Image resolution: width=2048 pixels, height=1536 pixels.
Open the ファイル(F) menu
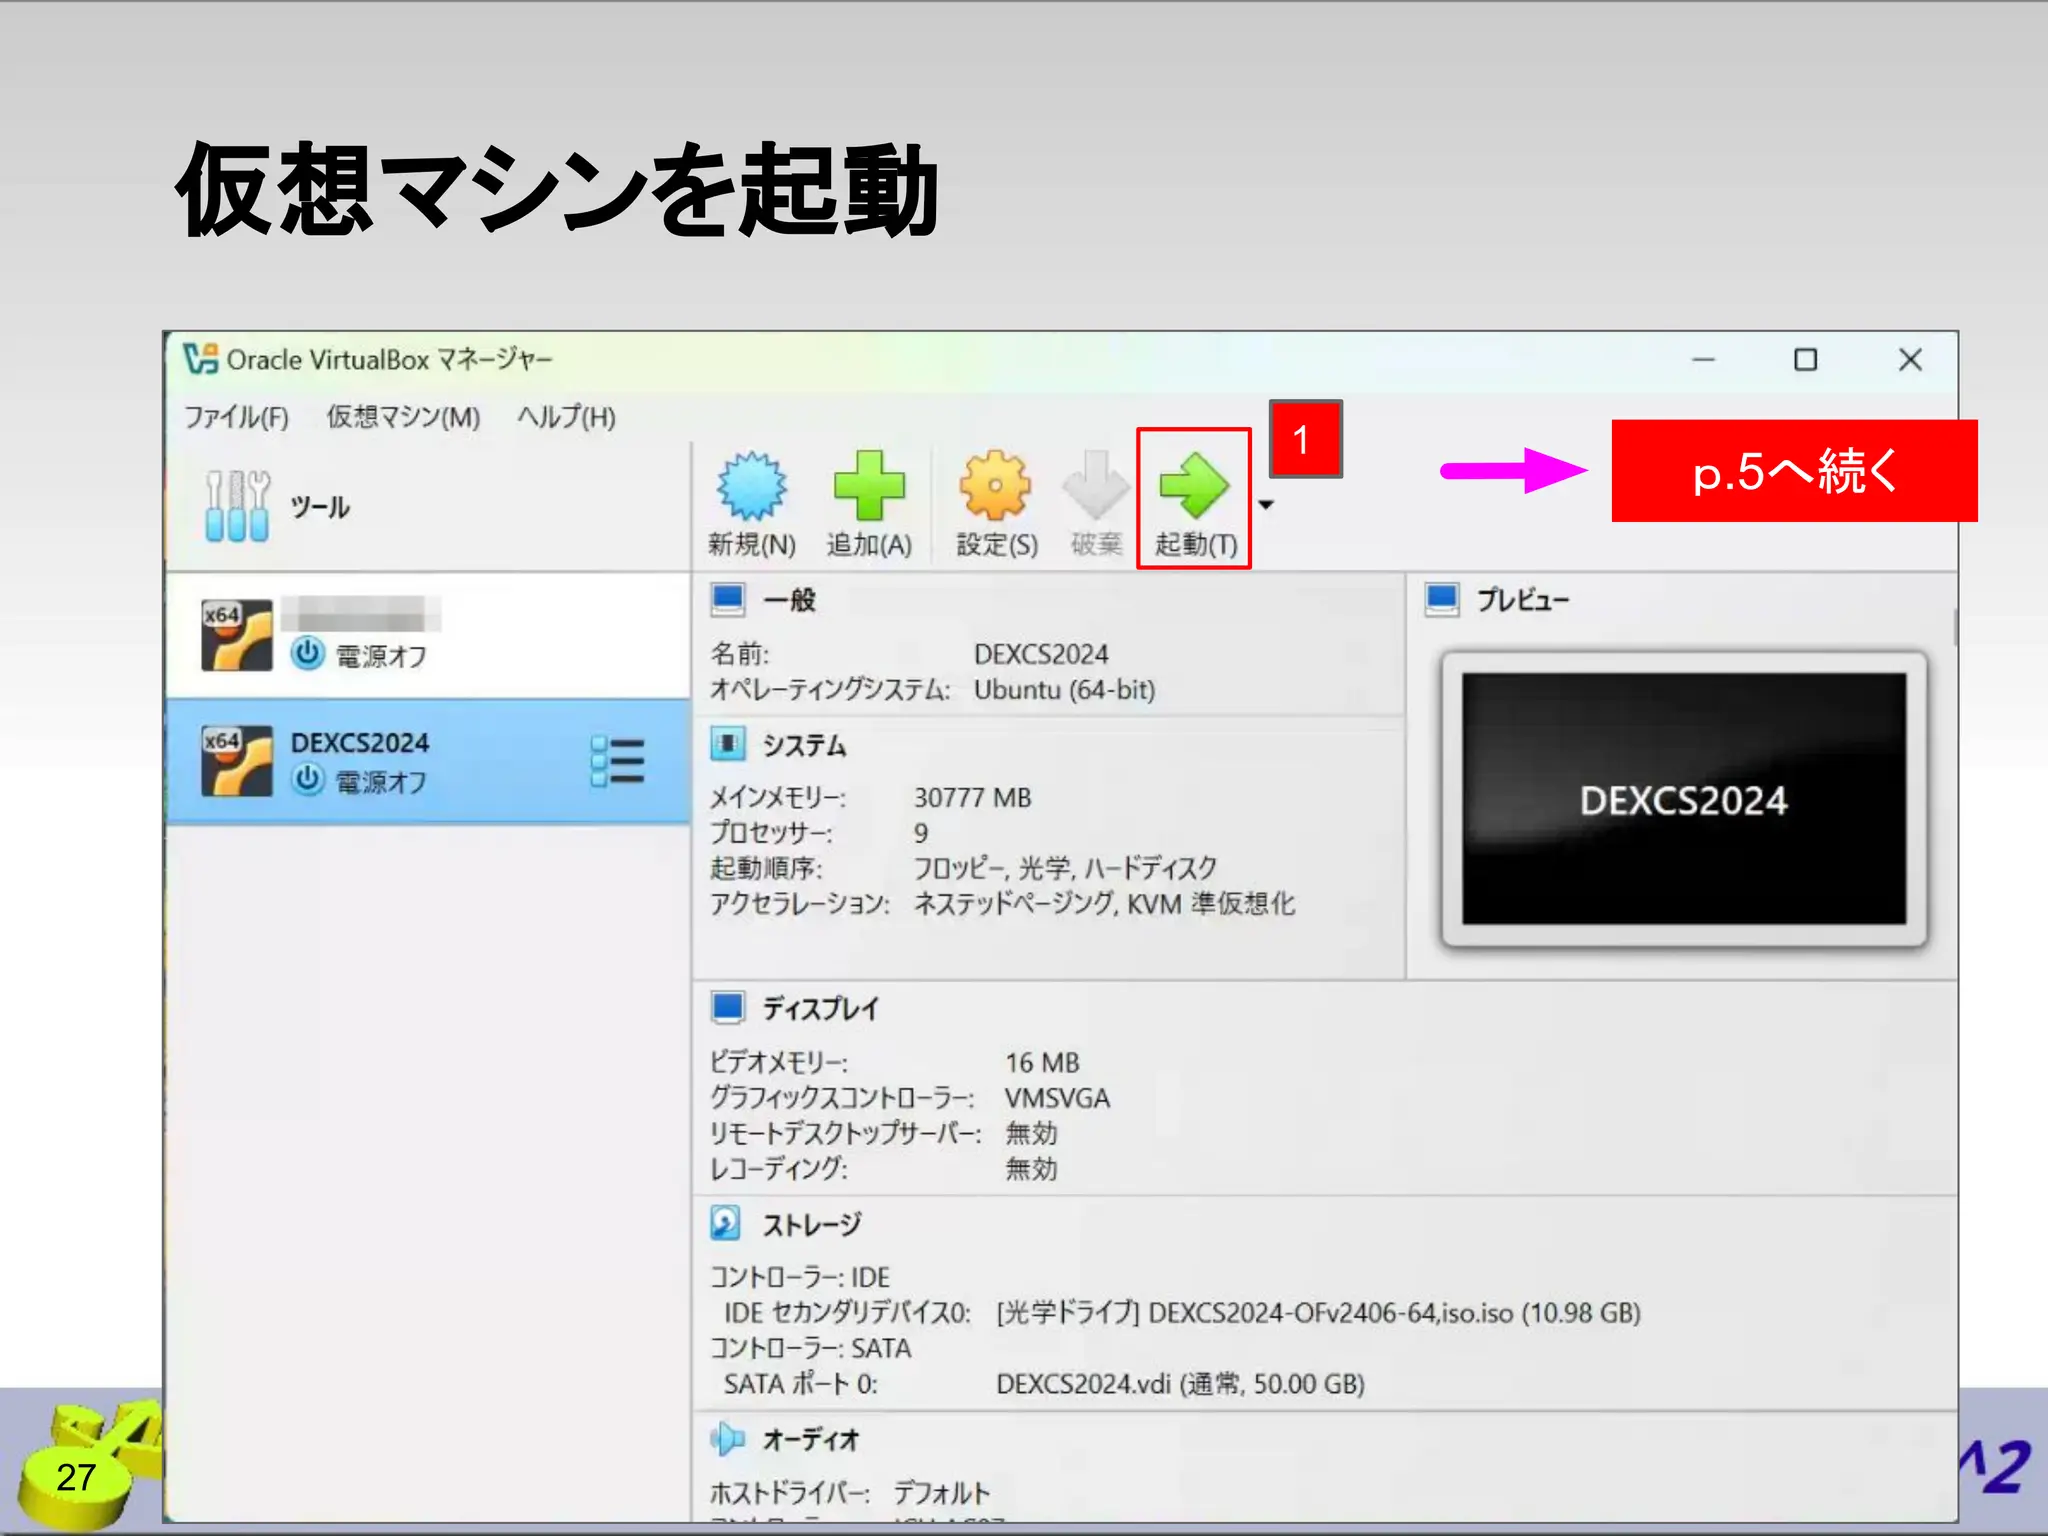pyautogui.click(x=237, y=417)
